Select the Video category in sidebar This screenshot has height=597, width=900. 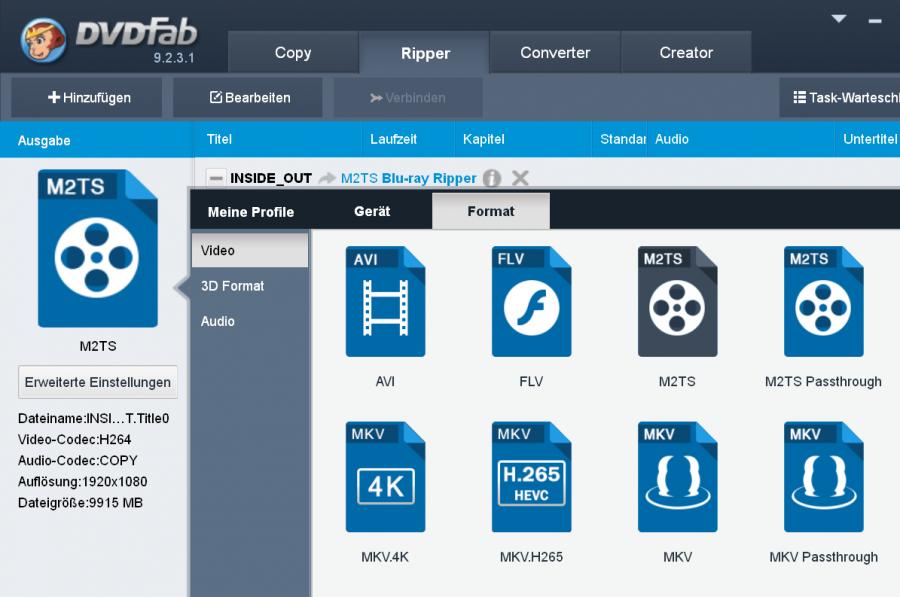point(250,250)
